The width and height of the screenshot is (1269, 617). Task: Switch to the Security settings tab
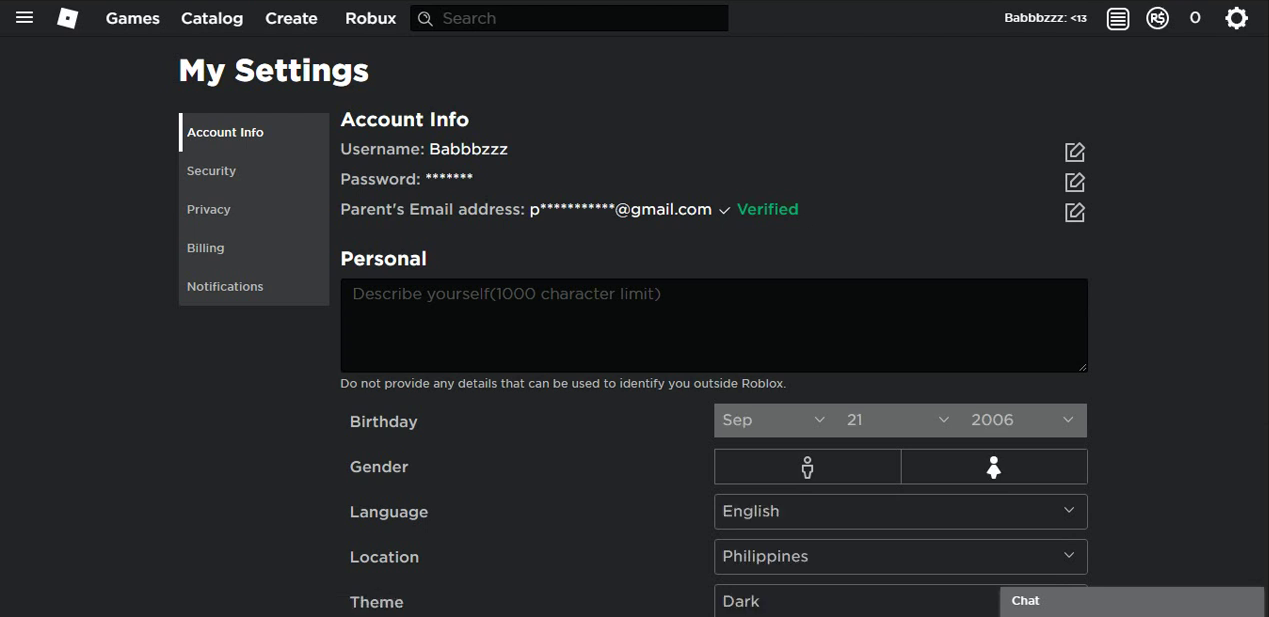click(x=212, y=171)
